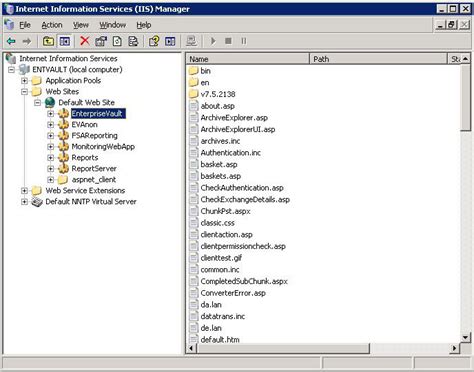
Task: Click the vertical scrollbar thumb
Action: tap(466, 98)
